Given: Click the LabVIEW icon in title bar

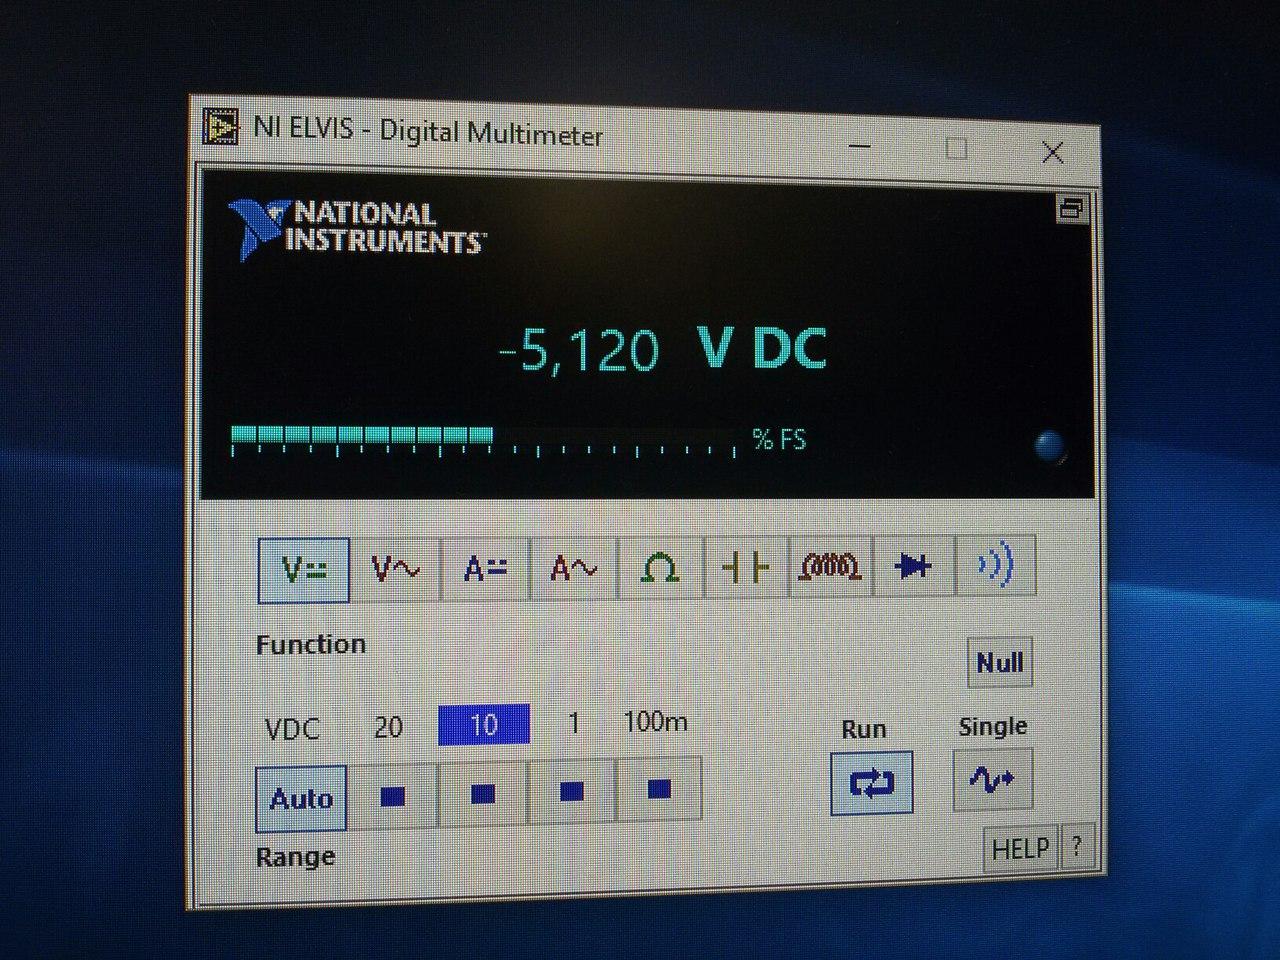Looking at the screenshot, I should tap(222, 125).
